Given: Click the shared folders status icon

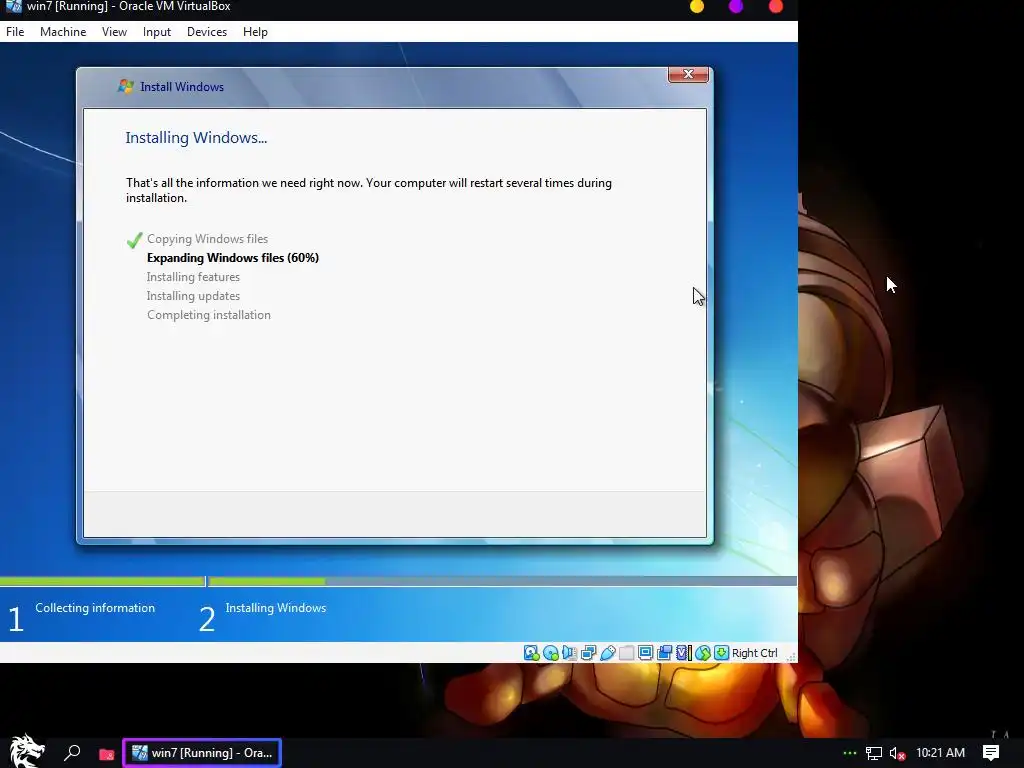Looking at the screenshot, I should coord(626,652).
